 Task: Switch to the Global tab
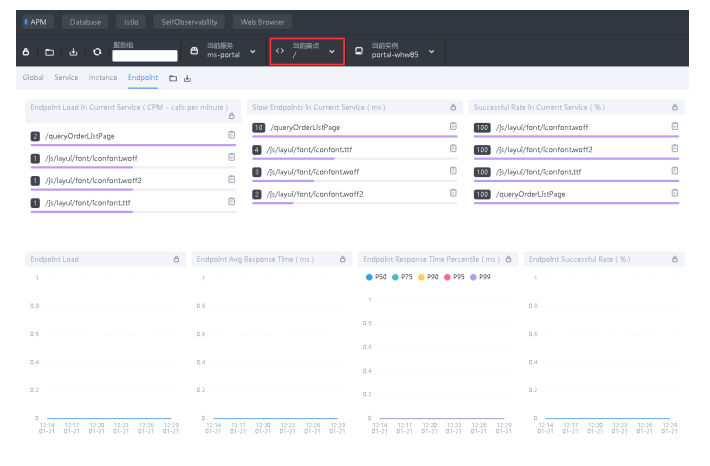coord(33,78)
